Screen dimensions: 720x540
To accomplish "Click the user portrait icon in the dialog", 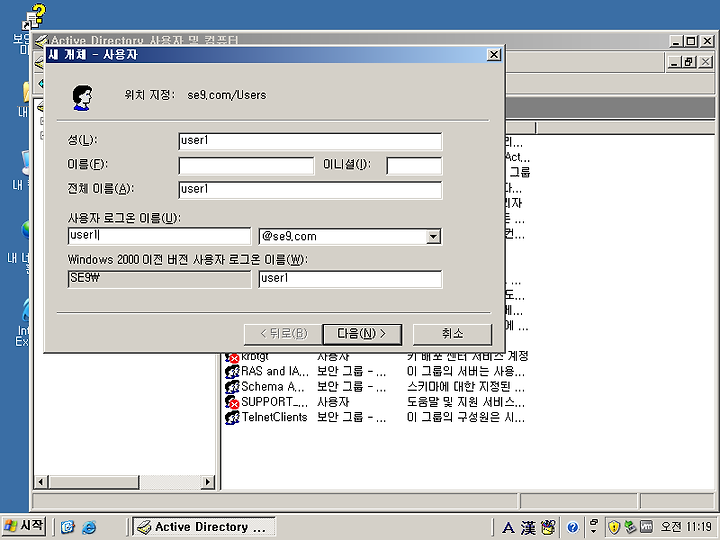I will coord(83,97).
